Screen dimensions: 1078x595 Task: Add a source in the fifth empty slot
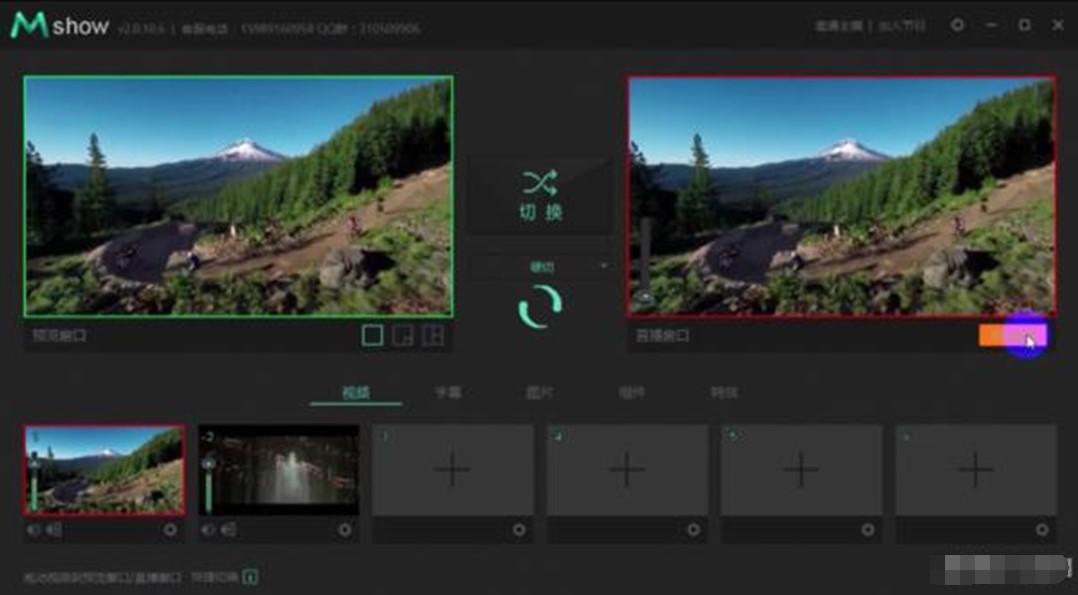[801, 470]
